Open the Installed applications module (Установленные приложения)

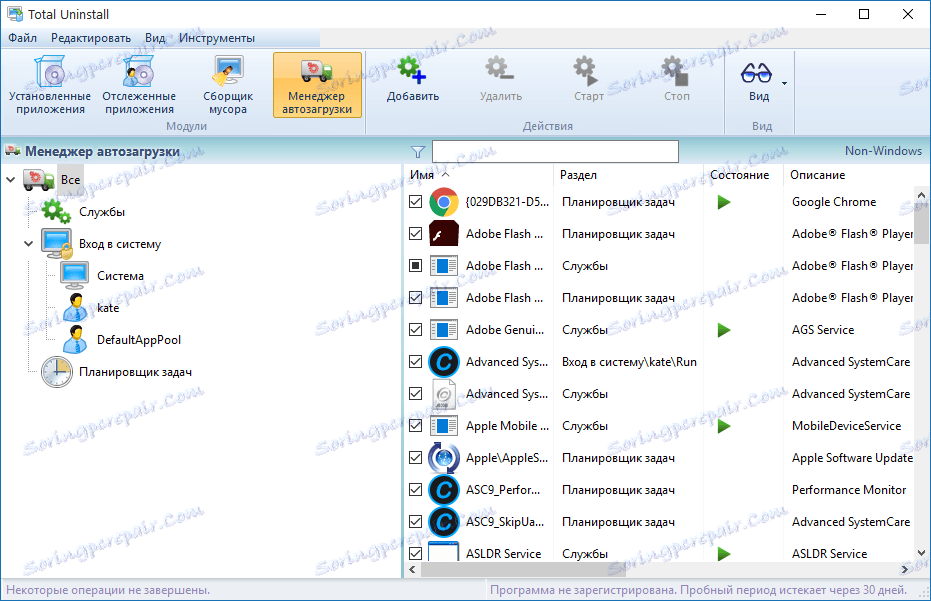click(x=50, y=85)
